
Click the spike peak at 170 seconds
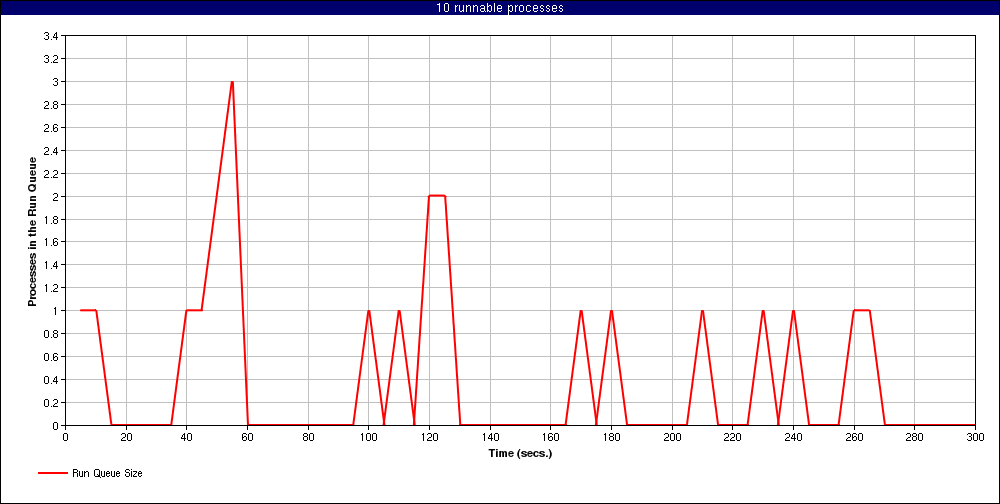click(x=581, y=311)
